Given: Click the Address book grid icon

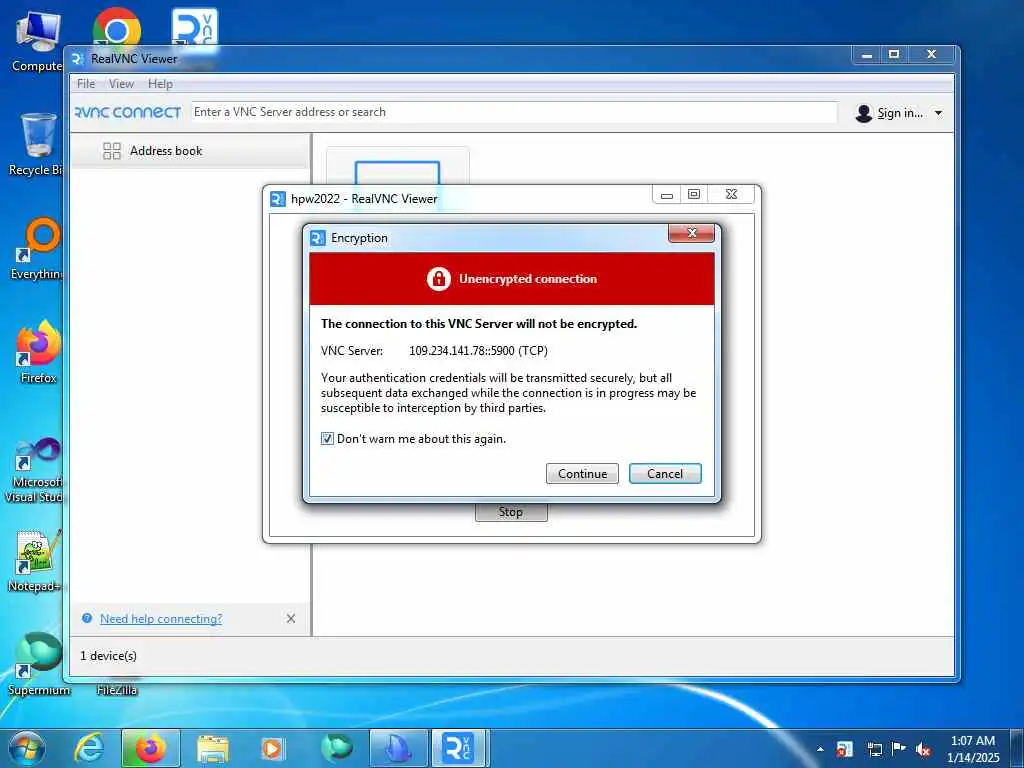Looking at the screenshot, I should pos(112,151).
